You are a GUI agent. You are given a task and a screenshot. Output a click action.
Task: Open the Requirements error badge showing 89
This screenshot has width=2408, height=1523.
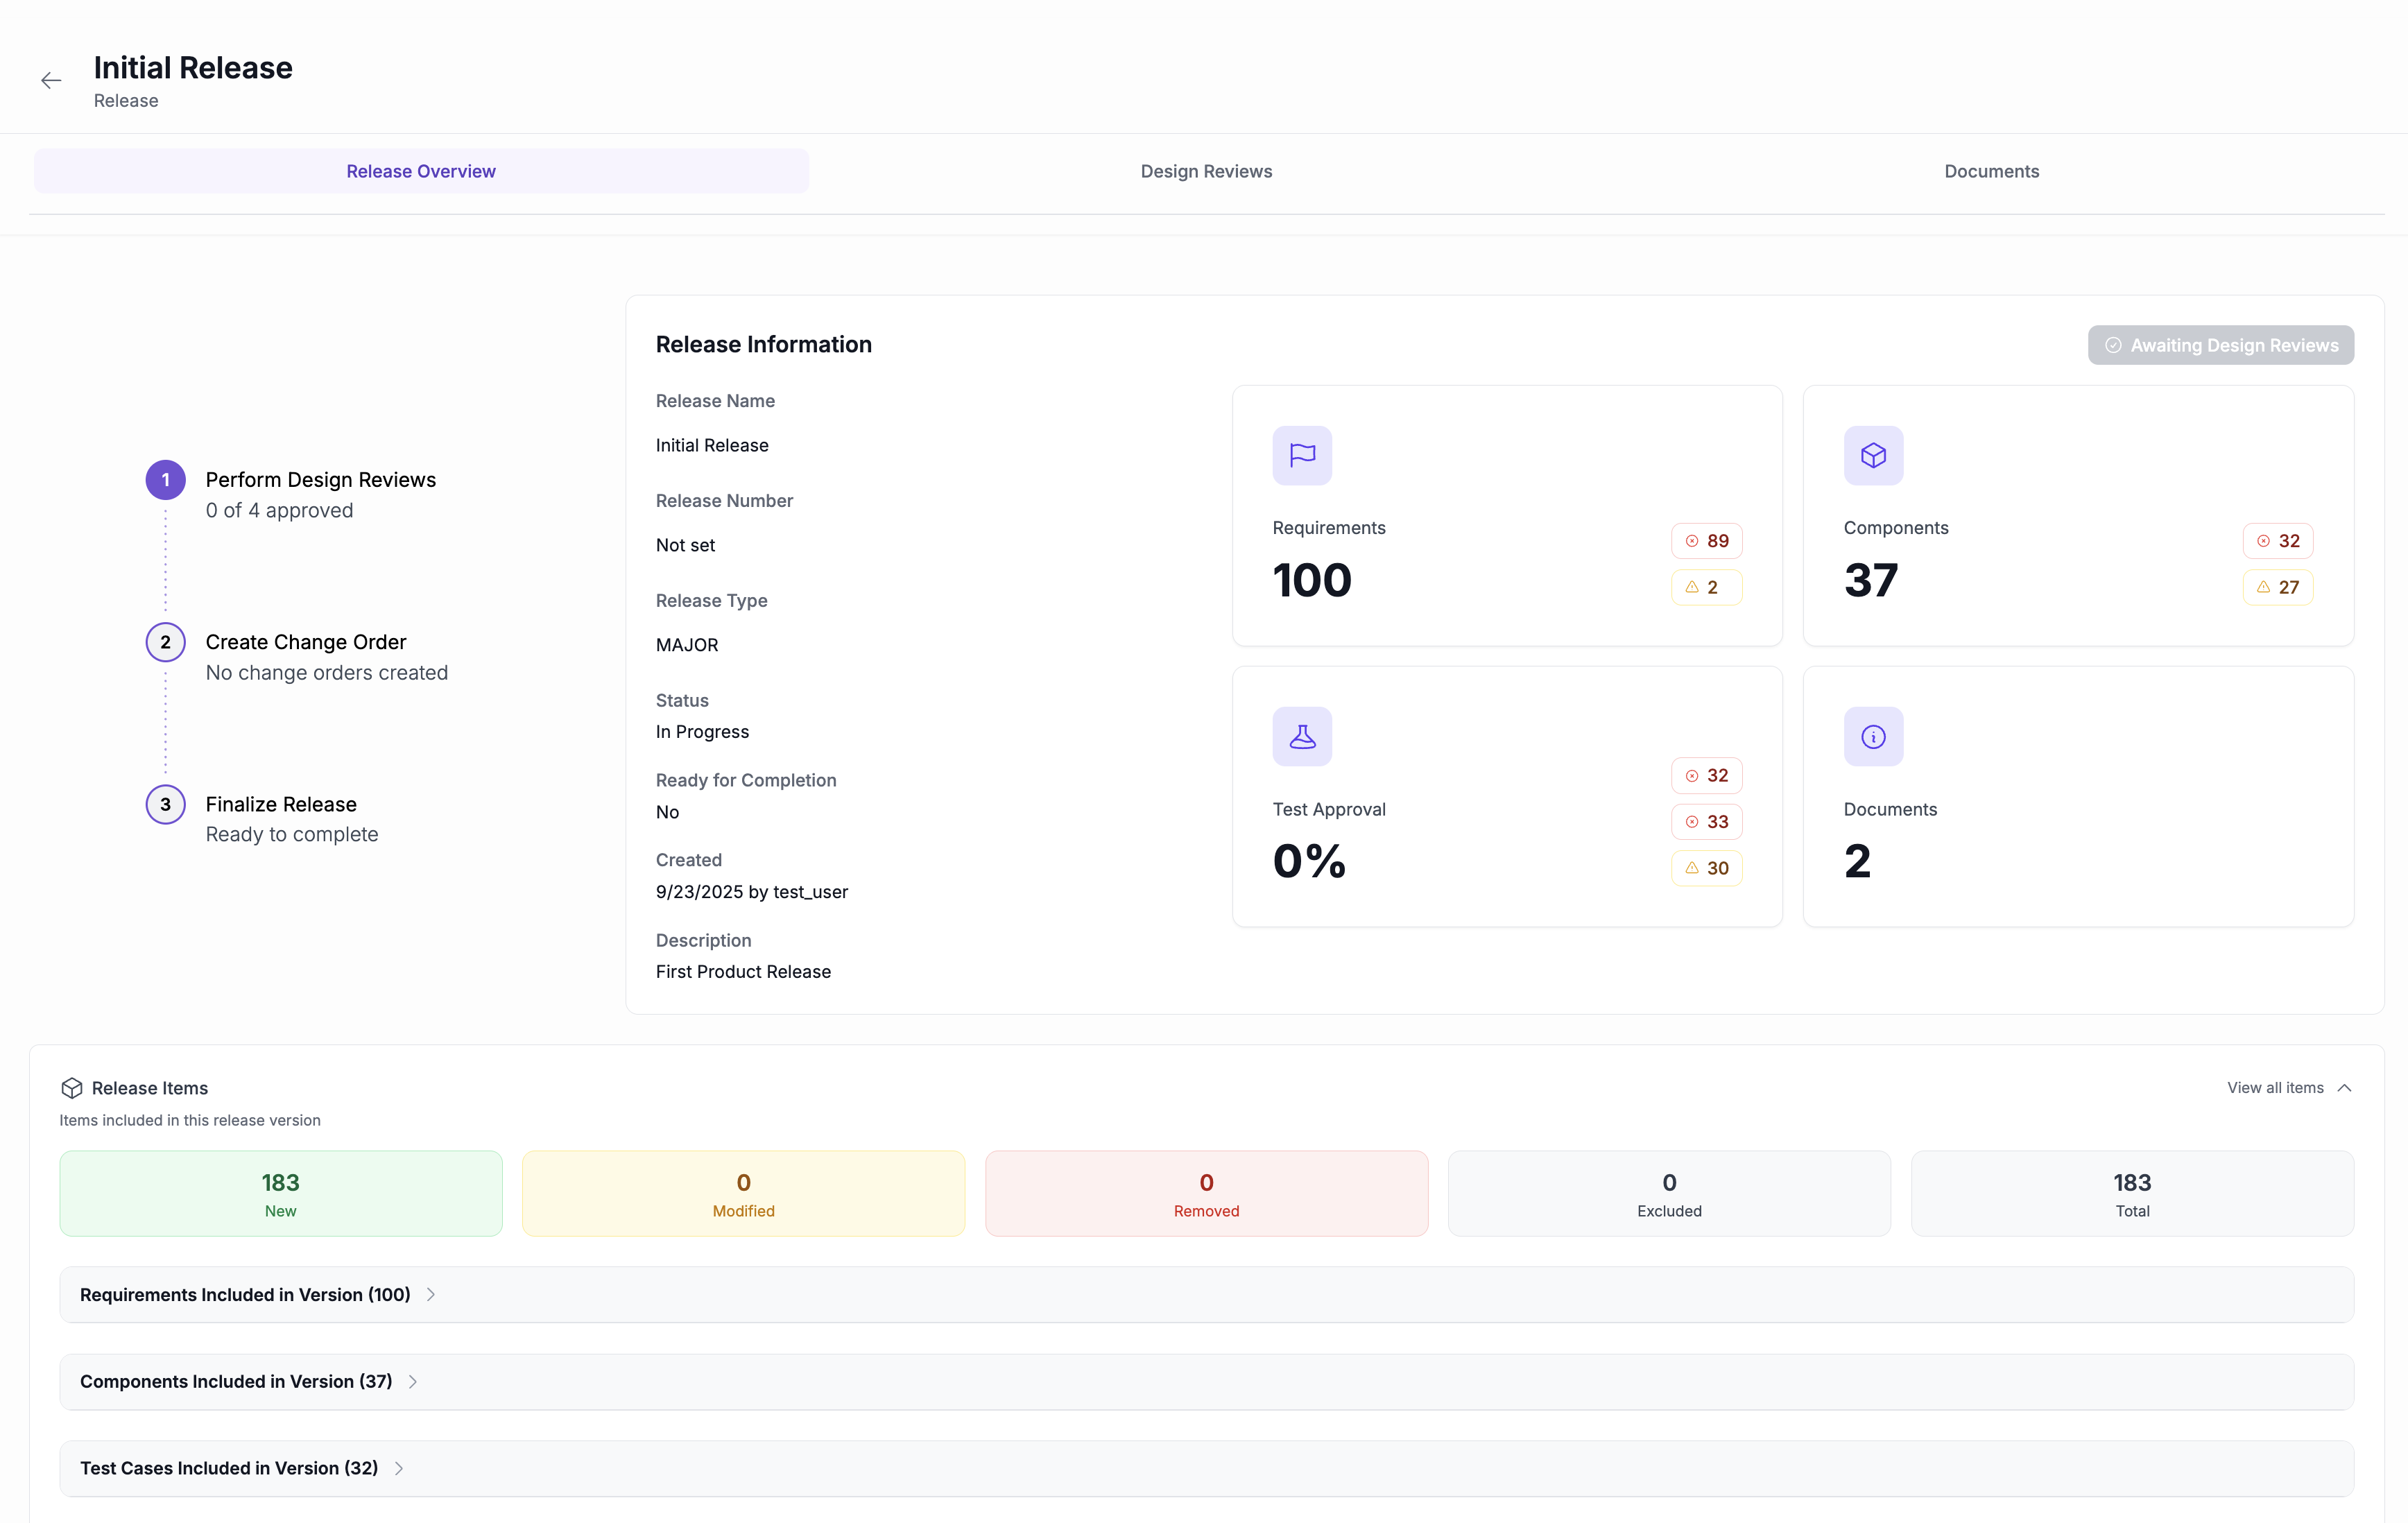coord(1707,540)
